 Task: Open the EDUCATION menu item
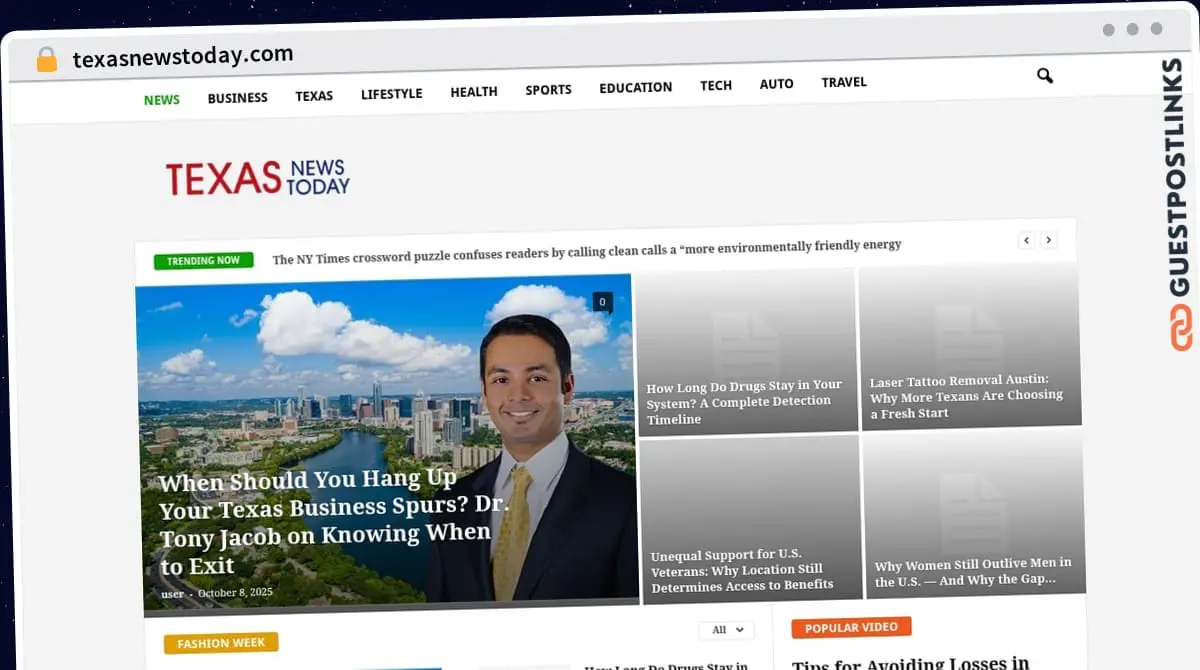(x=636, y=88)
